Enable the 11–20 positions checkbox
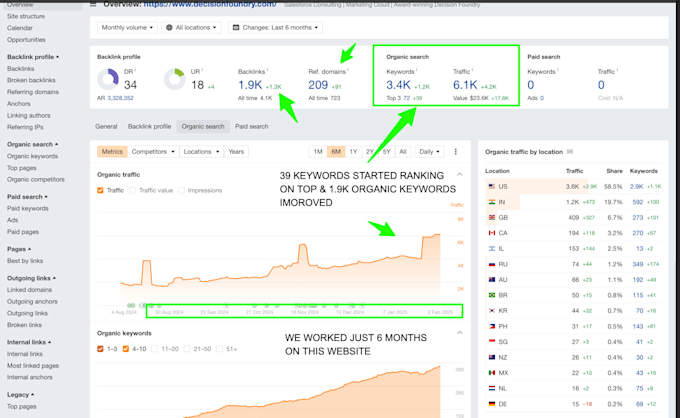The image size is (680, 418). tap(155, 349)
